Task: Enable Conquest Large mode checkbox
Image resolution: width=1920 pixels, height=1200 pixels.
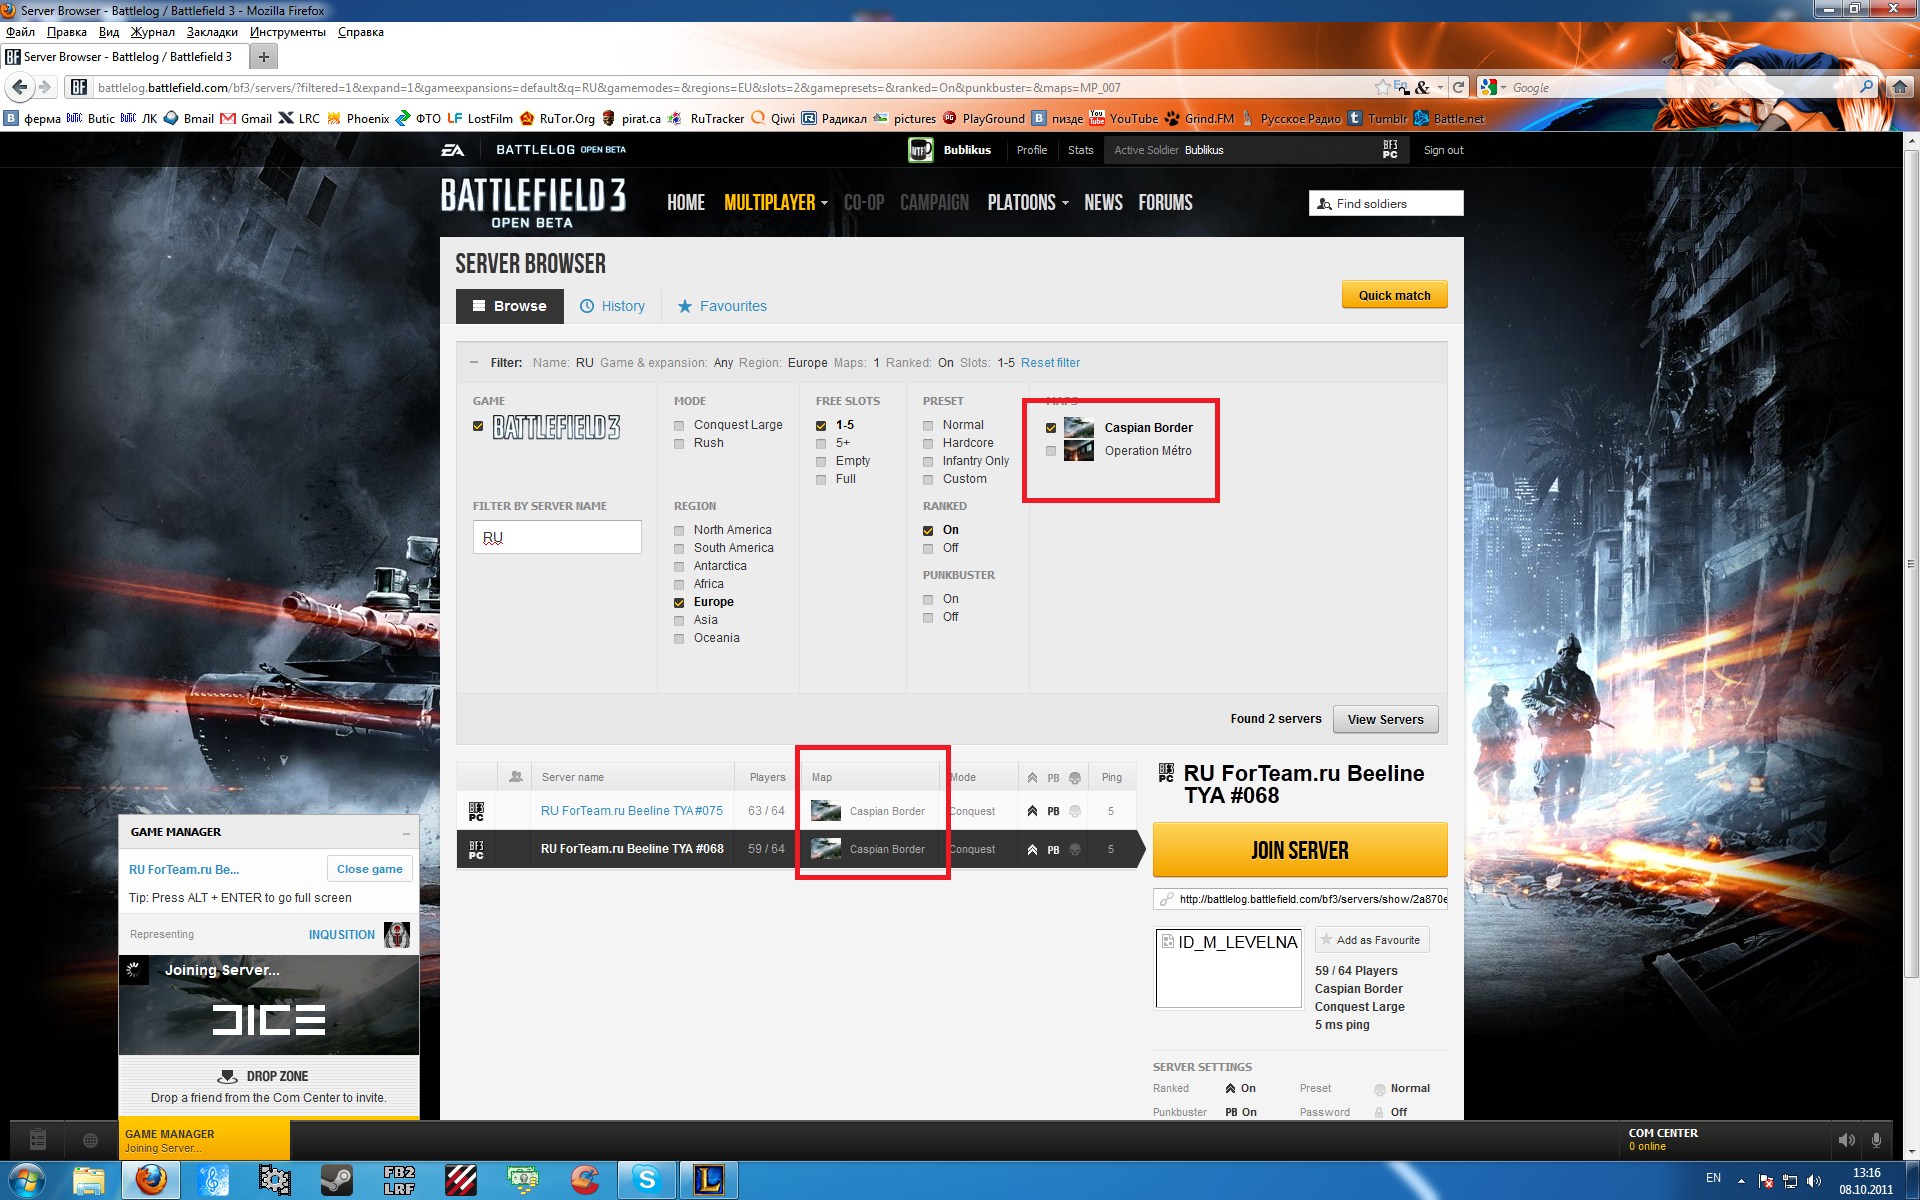Action: (x=679, y=426)
